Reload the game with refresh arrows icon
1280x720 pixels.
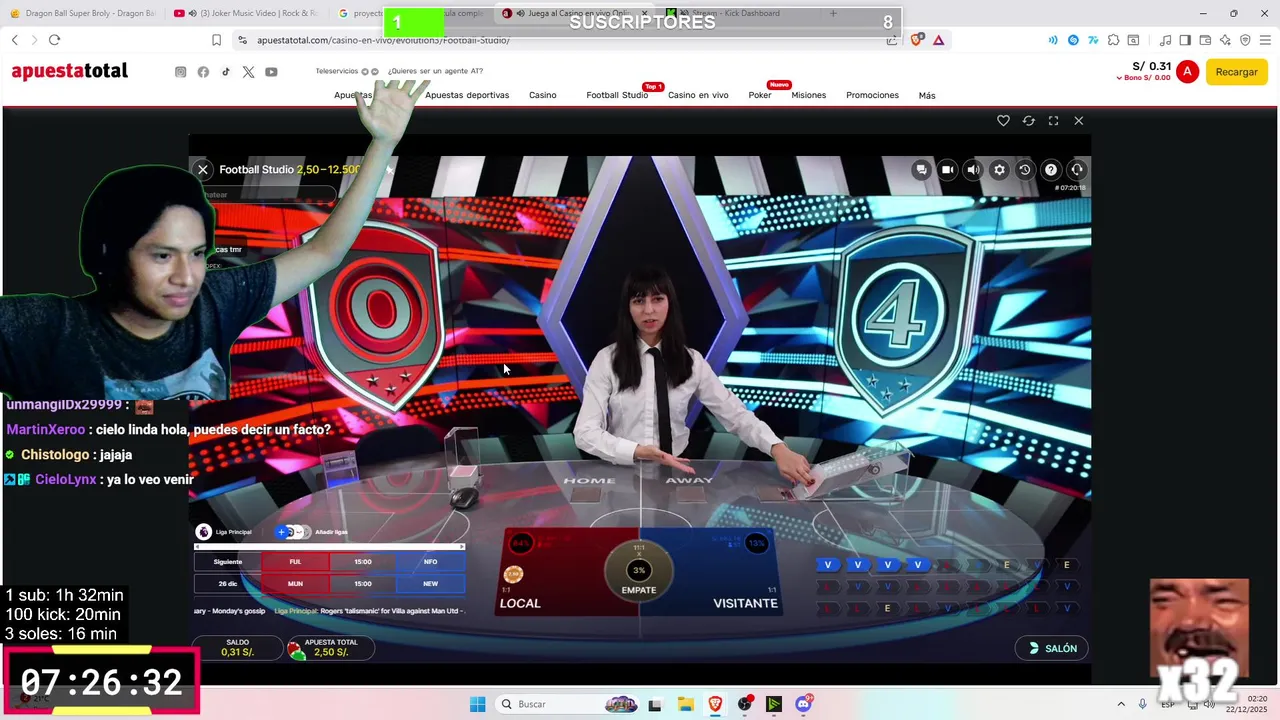(x=1028, y=120)
